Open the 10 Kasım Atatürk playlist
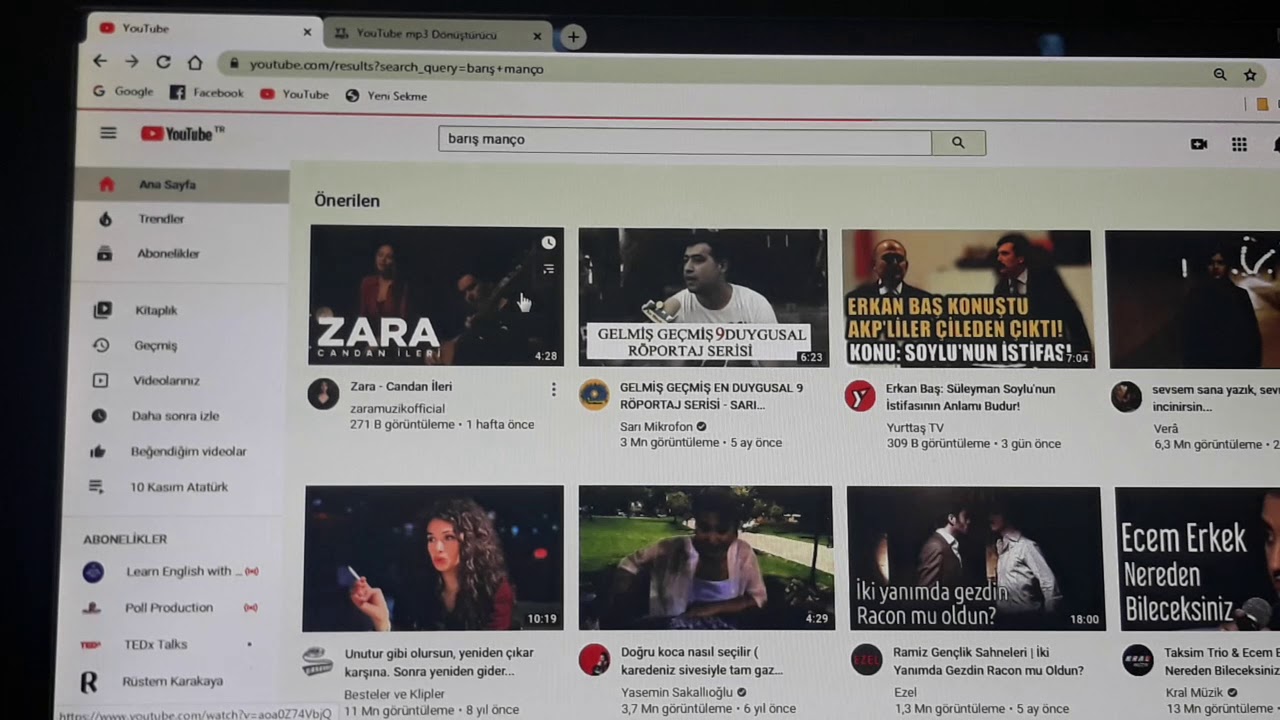The width and height of the screenshot is (1280, 720). click(178, 487)
